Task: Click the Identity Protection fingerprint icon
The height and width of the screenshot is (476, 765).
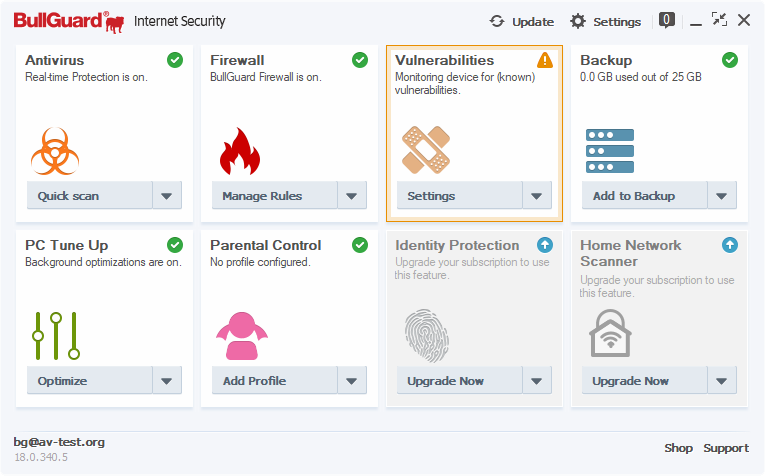Action: pos(426,336)
